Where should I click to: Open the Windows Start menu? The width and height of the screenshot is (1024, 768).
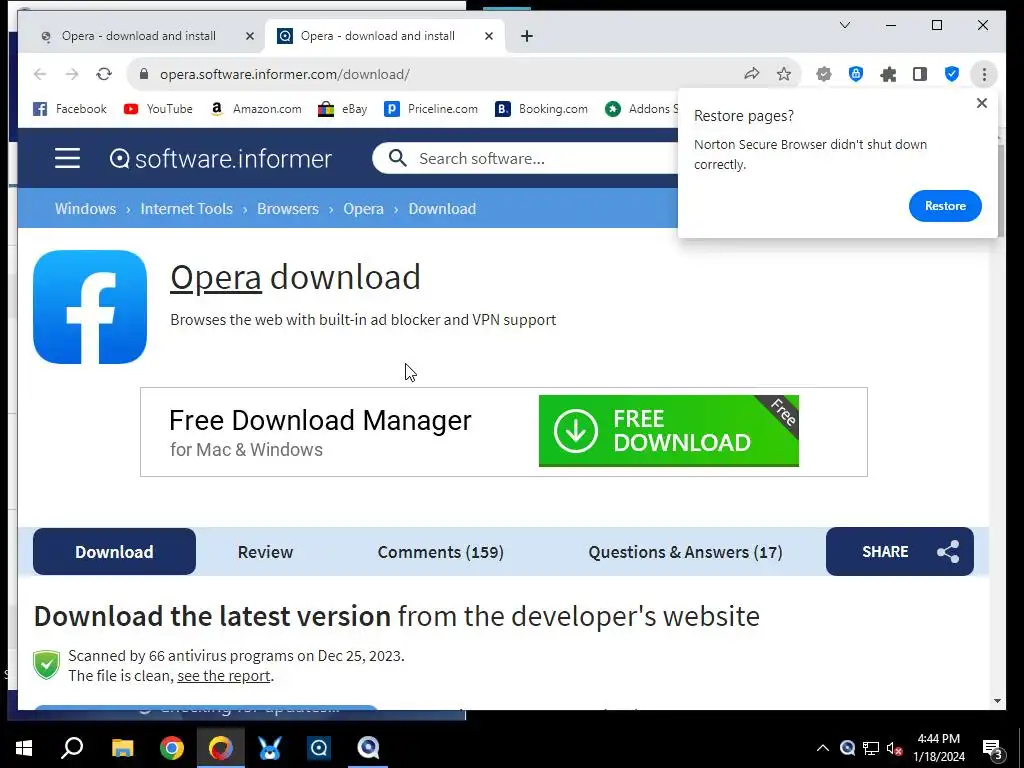[x=24, y=748]
